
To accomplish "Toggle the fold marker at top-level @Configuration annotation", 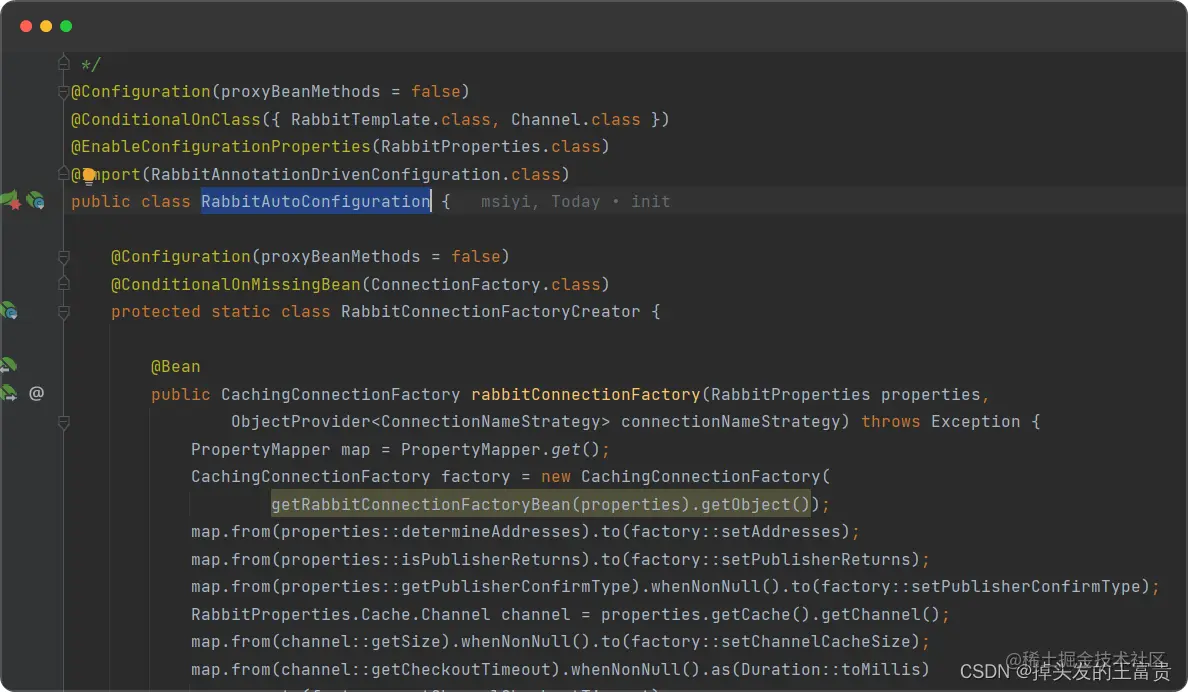I will tap(64, 92).
